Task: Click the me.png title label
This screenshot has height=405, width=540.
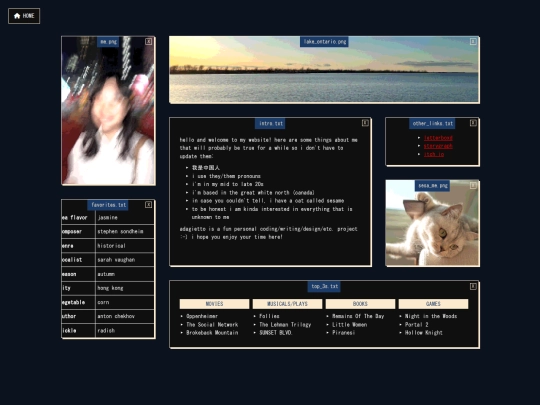Action: (108, 42)
